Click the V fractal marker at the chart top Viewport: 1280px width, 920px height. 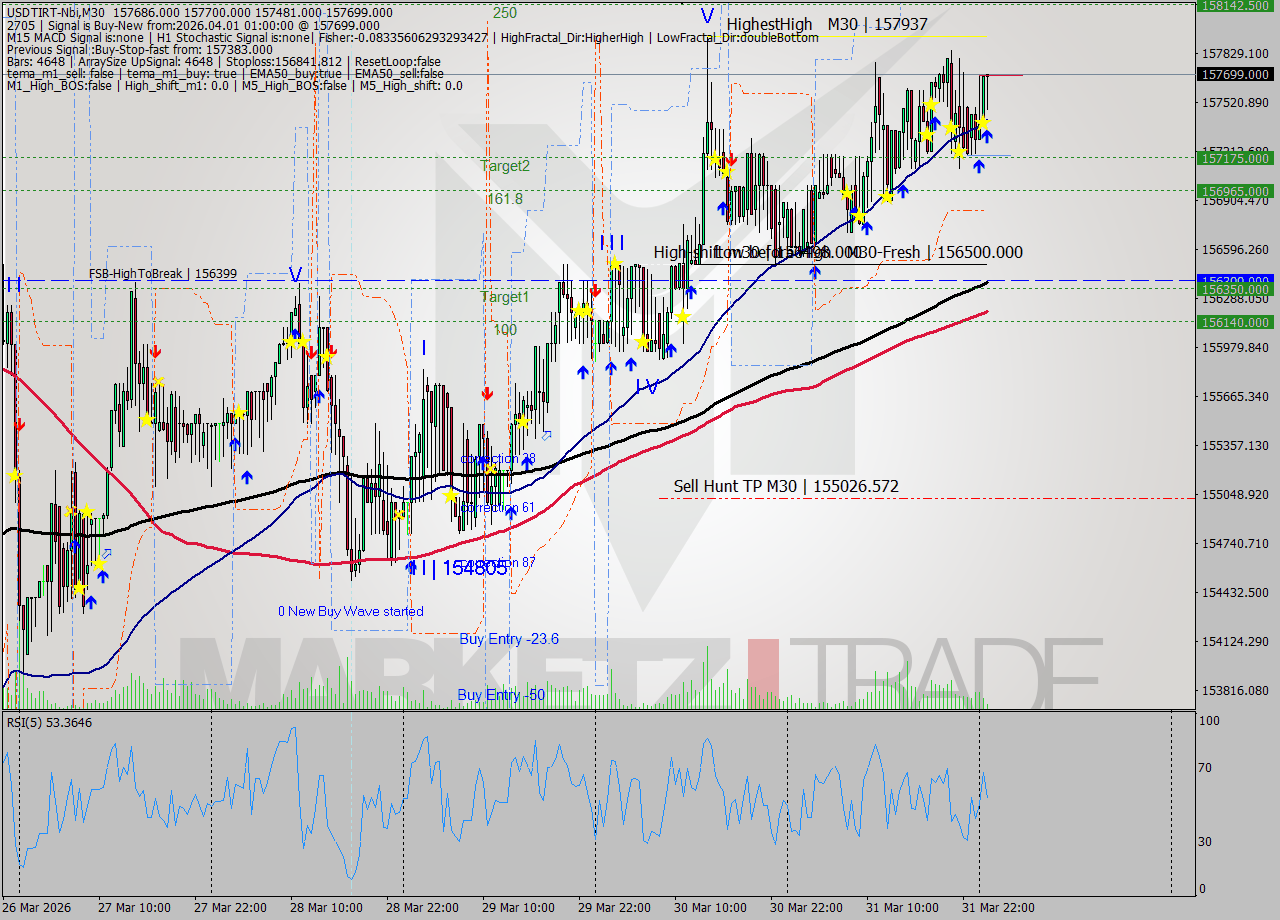[x=707, y=15]
